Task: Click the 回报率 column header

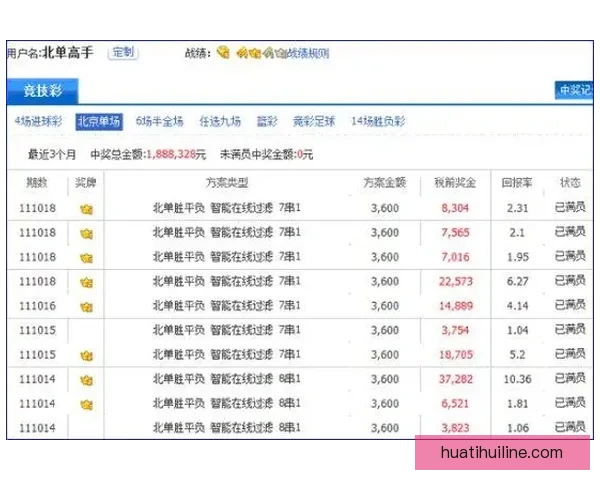Action: 517,183
